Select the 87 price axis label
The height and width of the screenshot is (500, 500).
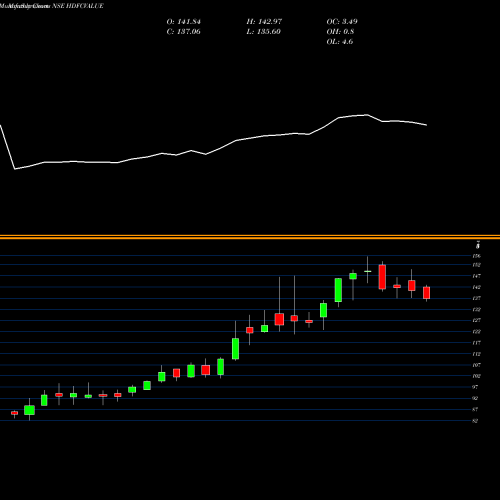tap(475, 409)
